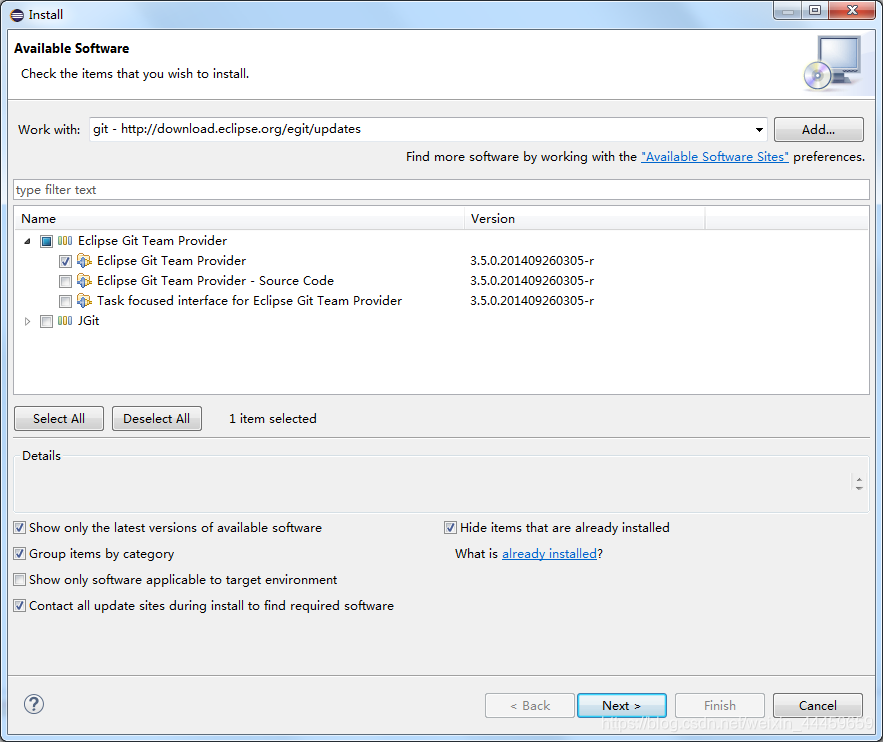Click version of Task focused interface row
Image resolution: width=883 pixels, height=742 pixels.
click(532, 301)
